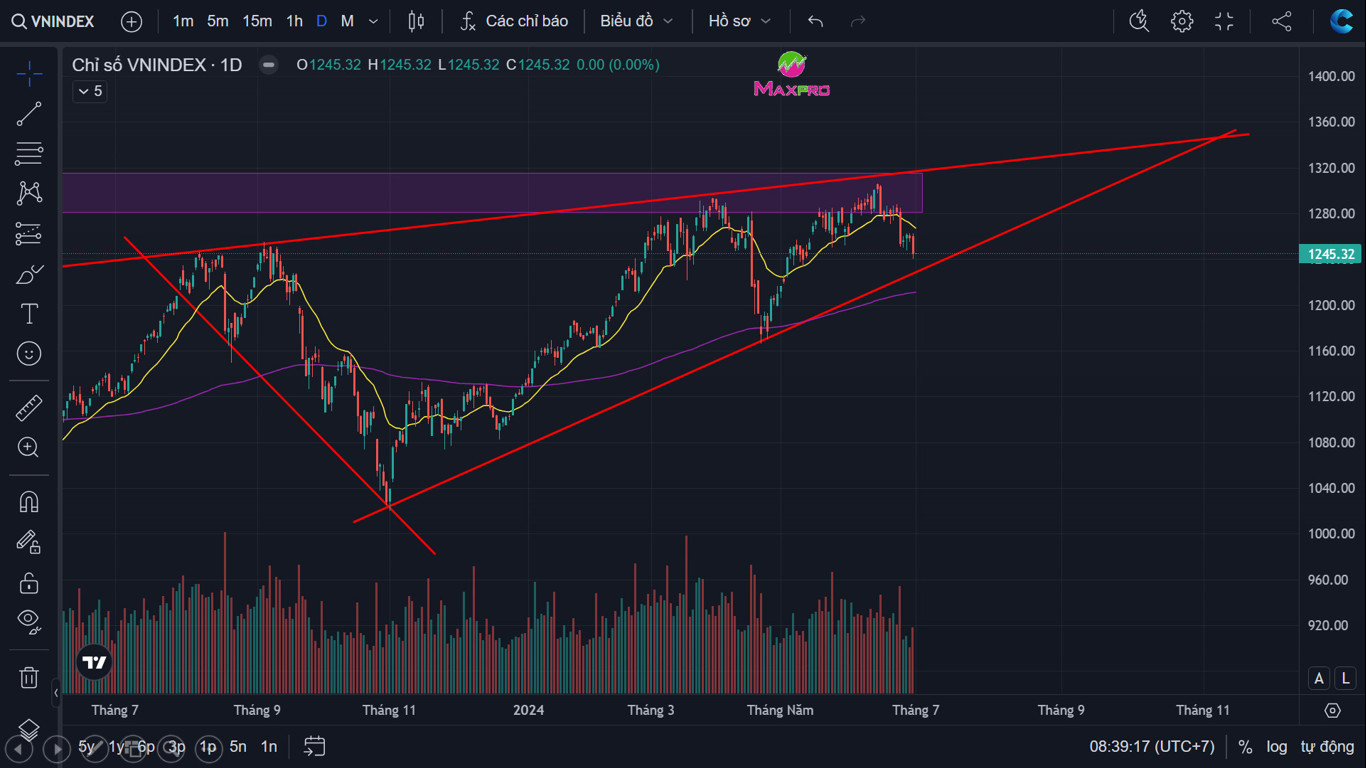Click the timezone clock 08:39:17 (UTC+7)
The image size is (1366, 768).
coord(1152,746)
